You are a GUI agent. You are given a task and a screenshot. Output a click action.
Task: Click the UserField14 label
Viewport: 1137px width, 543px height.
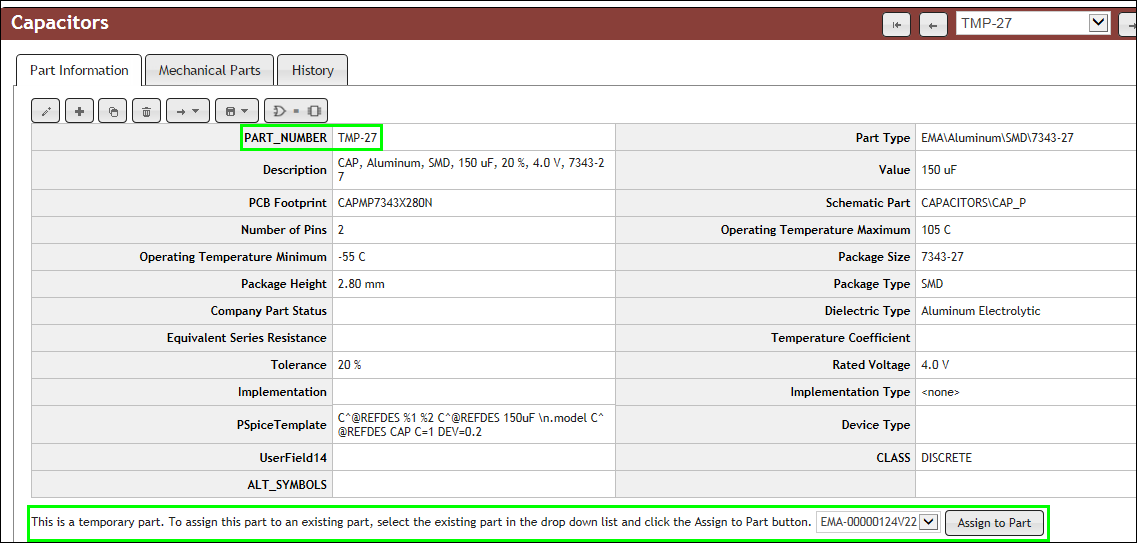(x=294, y=458)
